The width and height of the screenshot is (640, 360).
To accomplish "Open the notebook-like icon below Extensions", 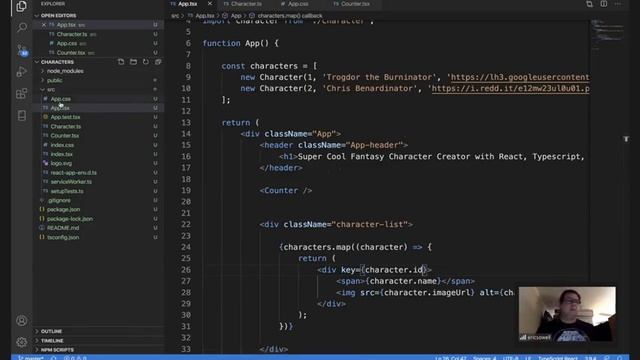I will pos(22,116).
